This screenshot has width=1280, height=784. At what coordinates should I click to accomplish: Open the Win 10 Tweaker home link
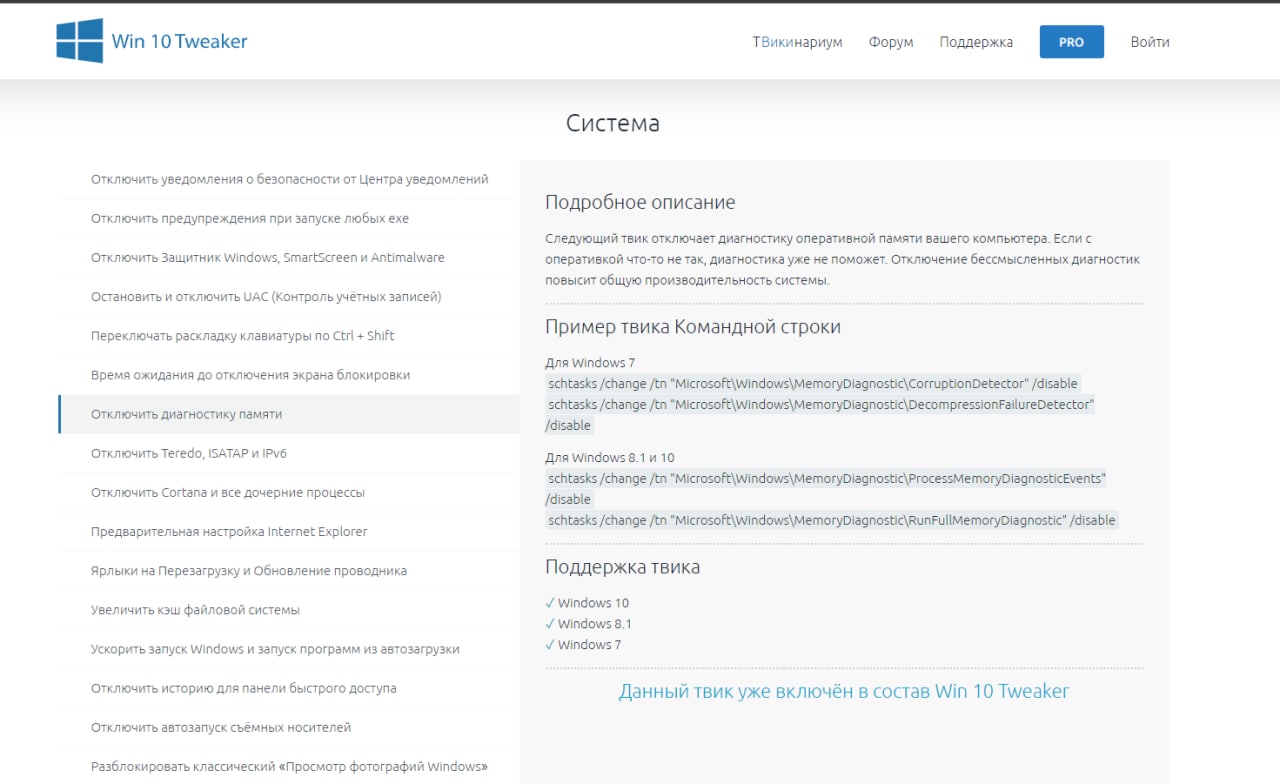tap(179, 41)
